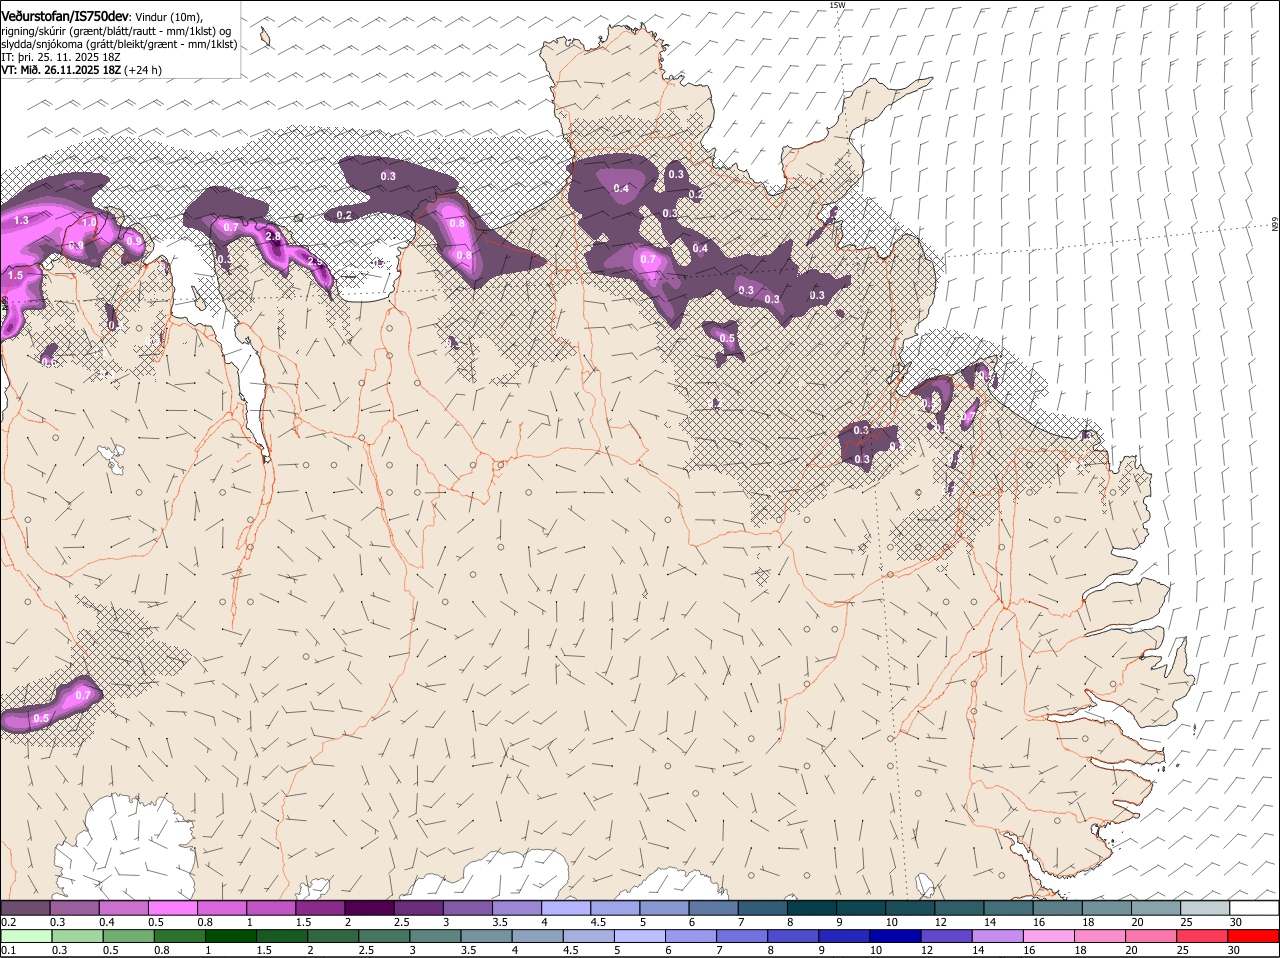Pick the darkest purple 2–2.5 snow swatch
The image size is (1280, 958).
tap(369, 908)
